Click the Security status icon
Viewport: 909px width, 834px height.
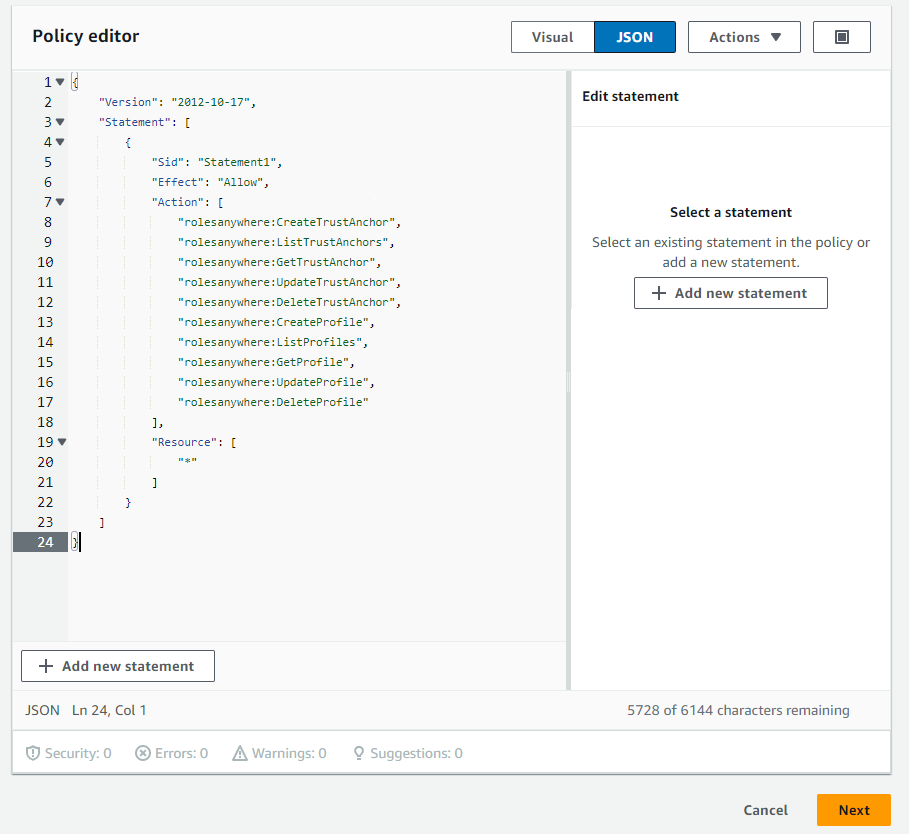click(x=32, y=753)
